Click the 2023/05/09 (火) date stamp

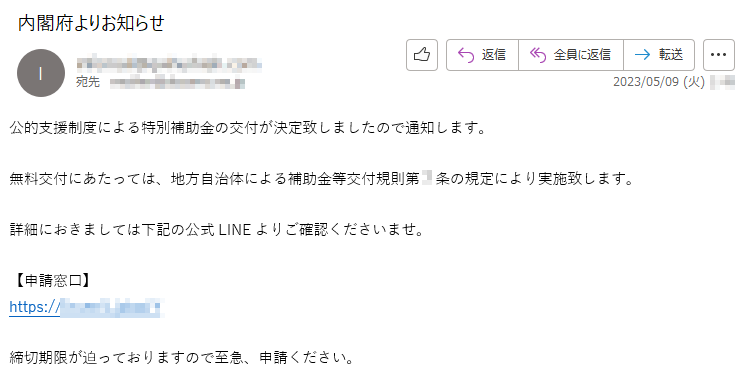tap(659, 82)
